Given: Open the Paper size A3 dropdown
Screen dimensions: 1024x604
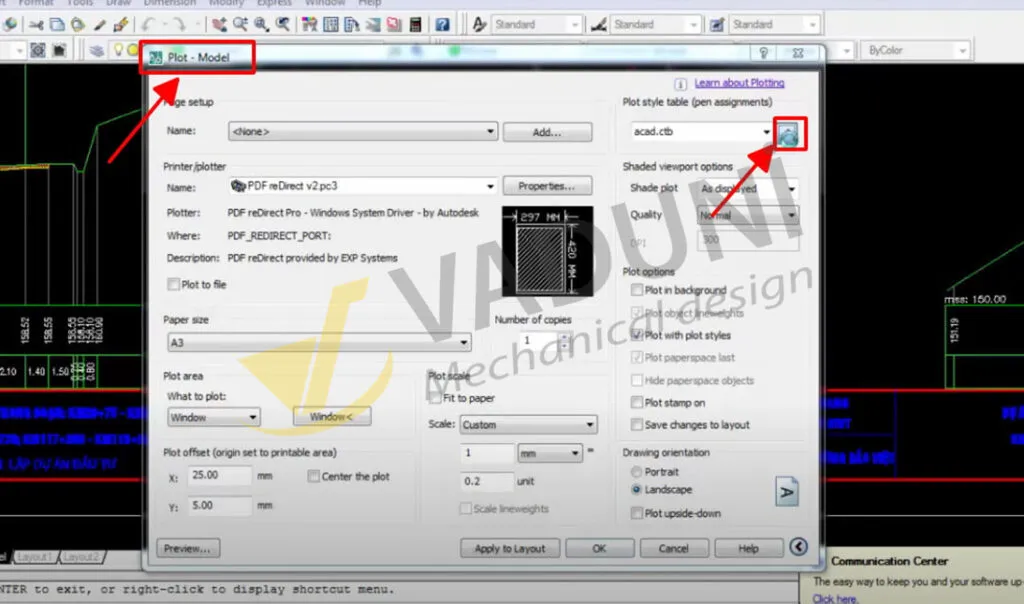Looking at the screenshot, I should click(x=464, y=341).
